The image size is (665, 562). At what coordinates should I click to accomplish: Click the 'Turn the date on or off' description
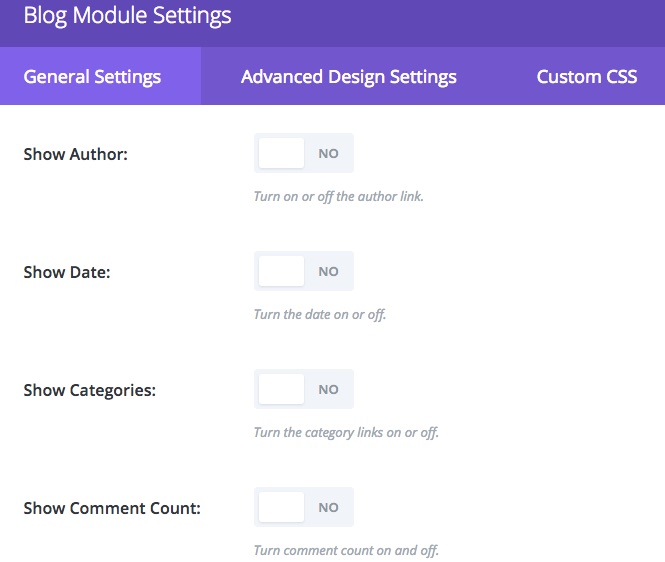(x=320, y=314)
